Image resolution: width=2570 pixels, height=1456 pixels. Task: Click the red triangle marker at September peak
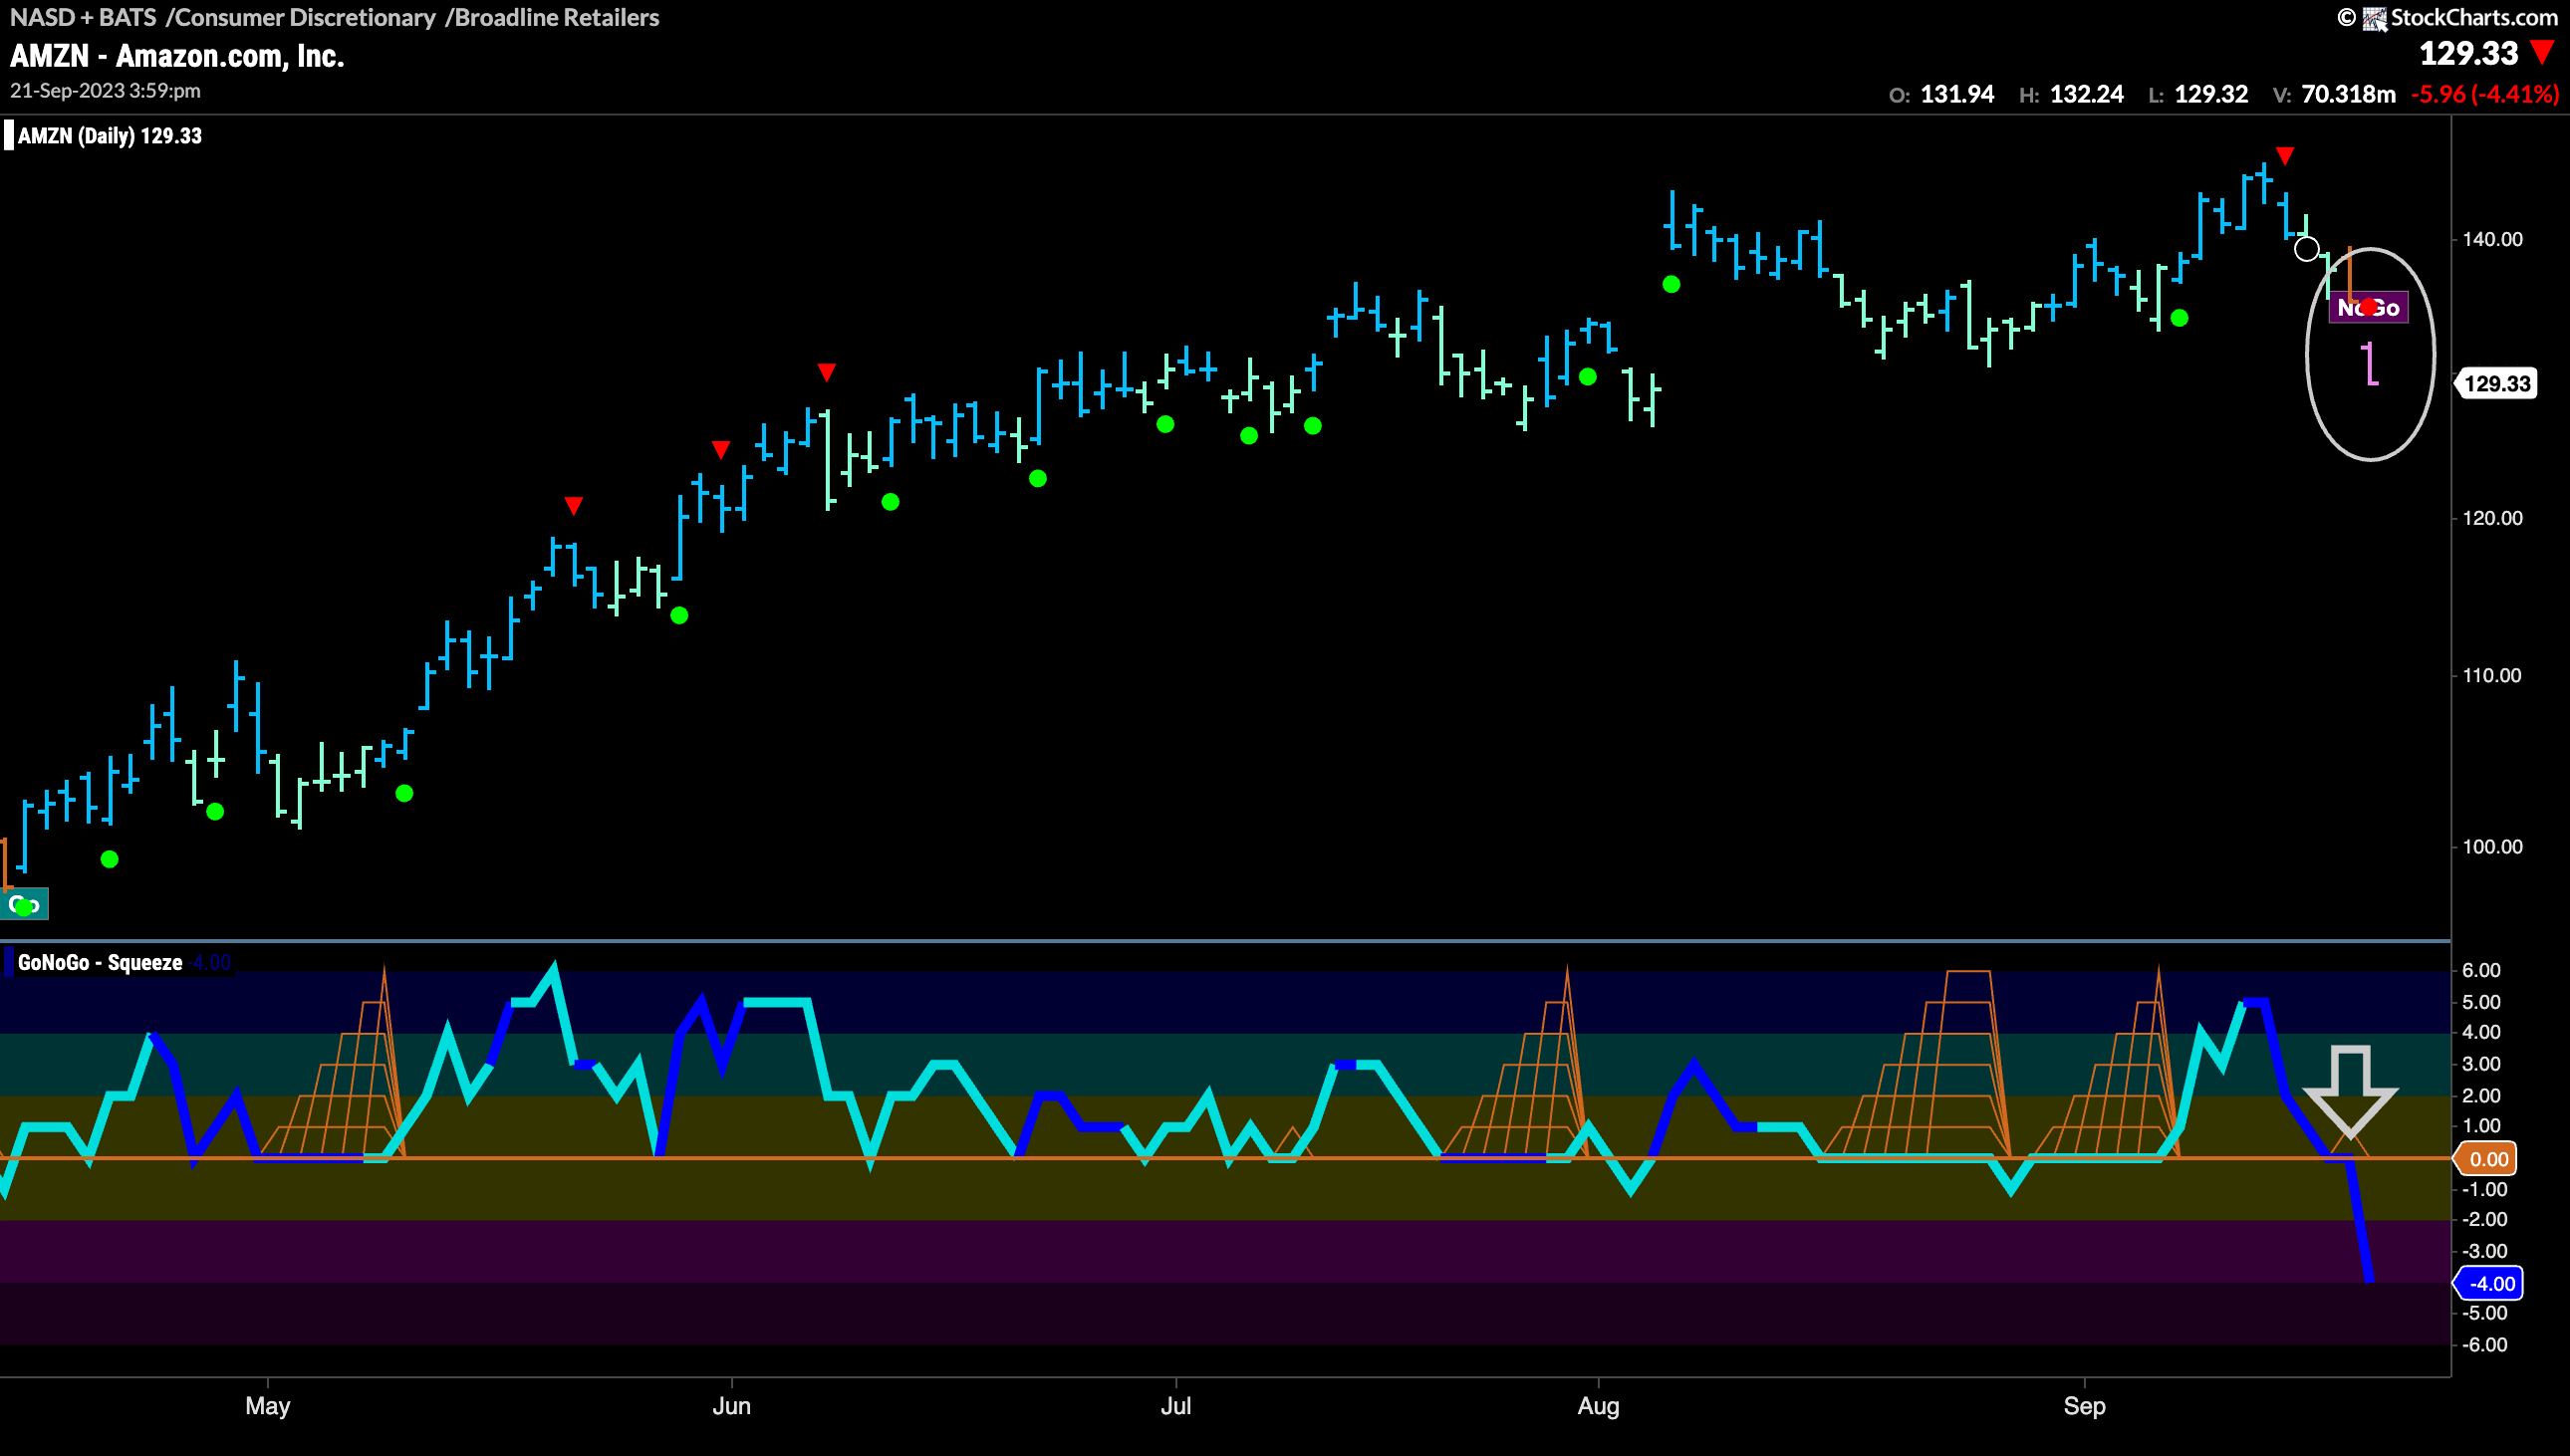pyautogui.click(x=2285, y=156)
